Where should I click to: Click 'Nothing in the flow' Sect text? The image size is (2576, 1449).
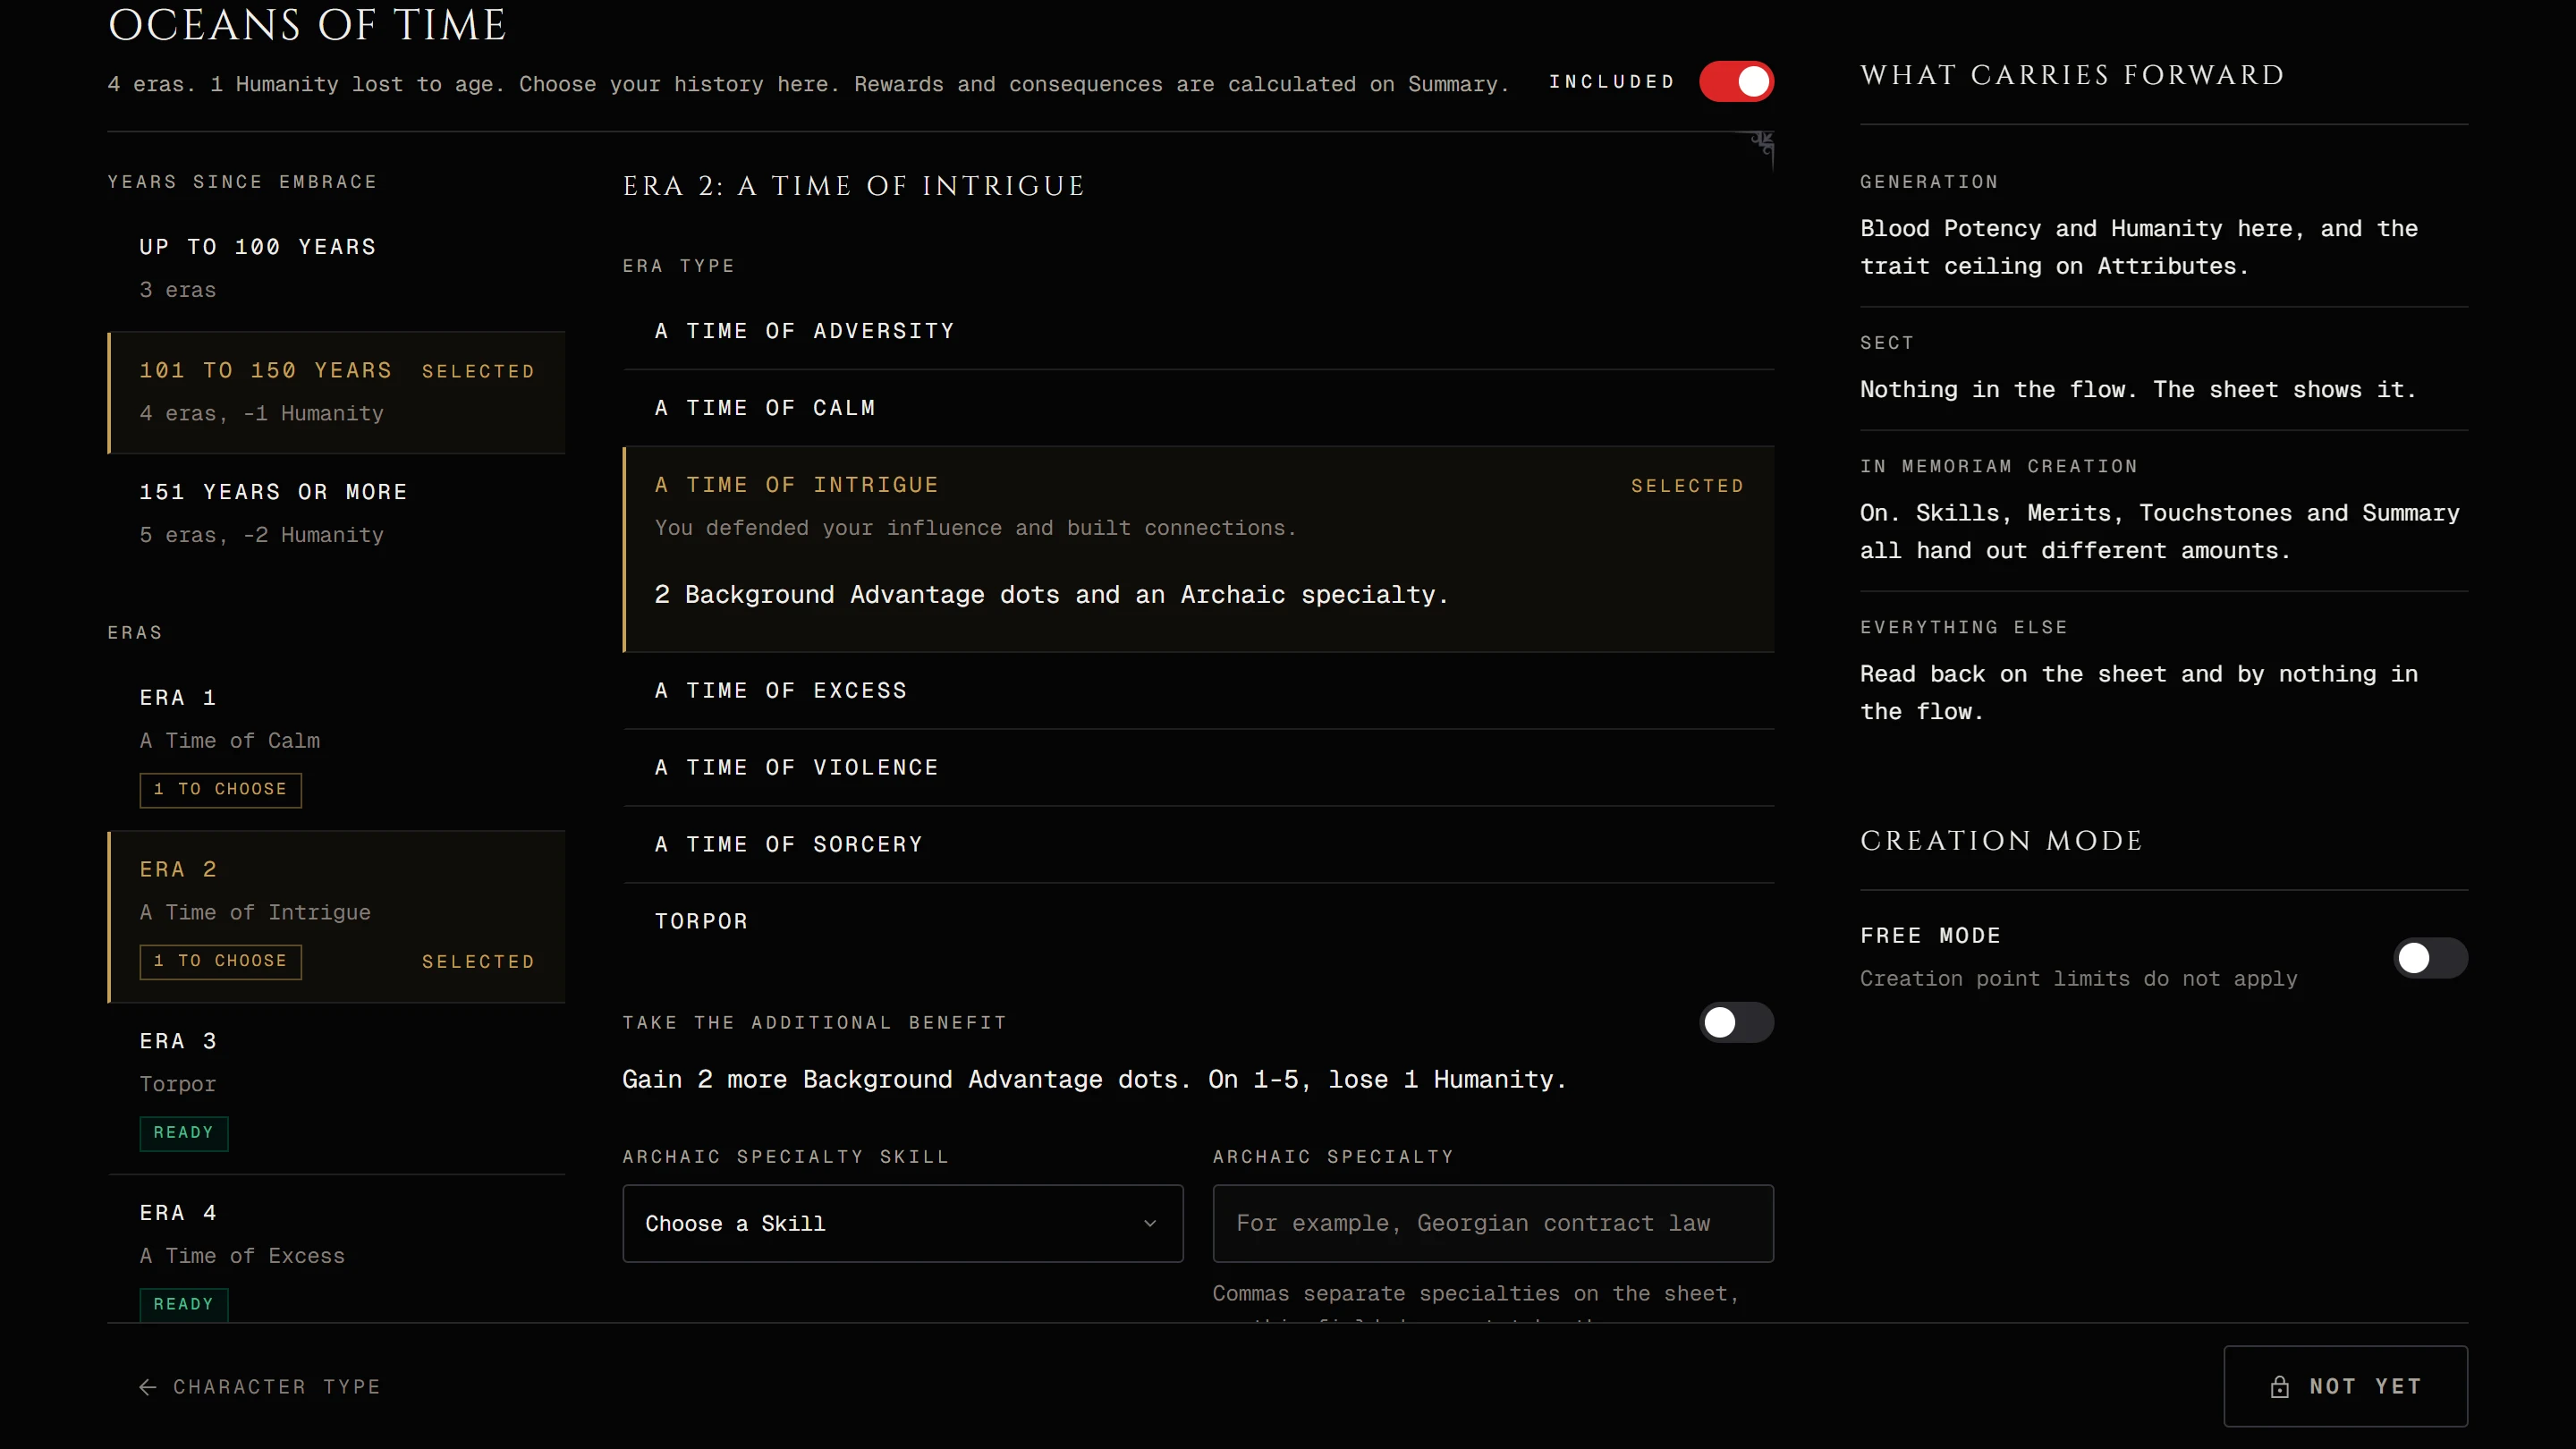pos(2138,390)
